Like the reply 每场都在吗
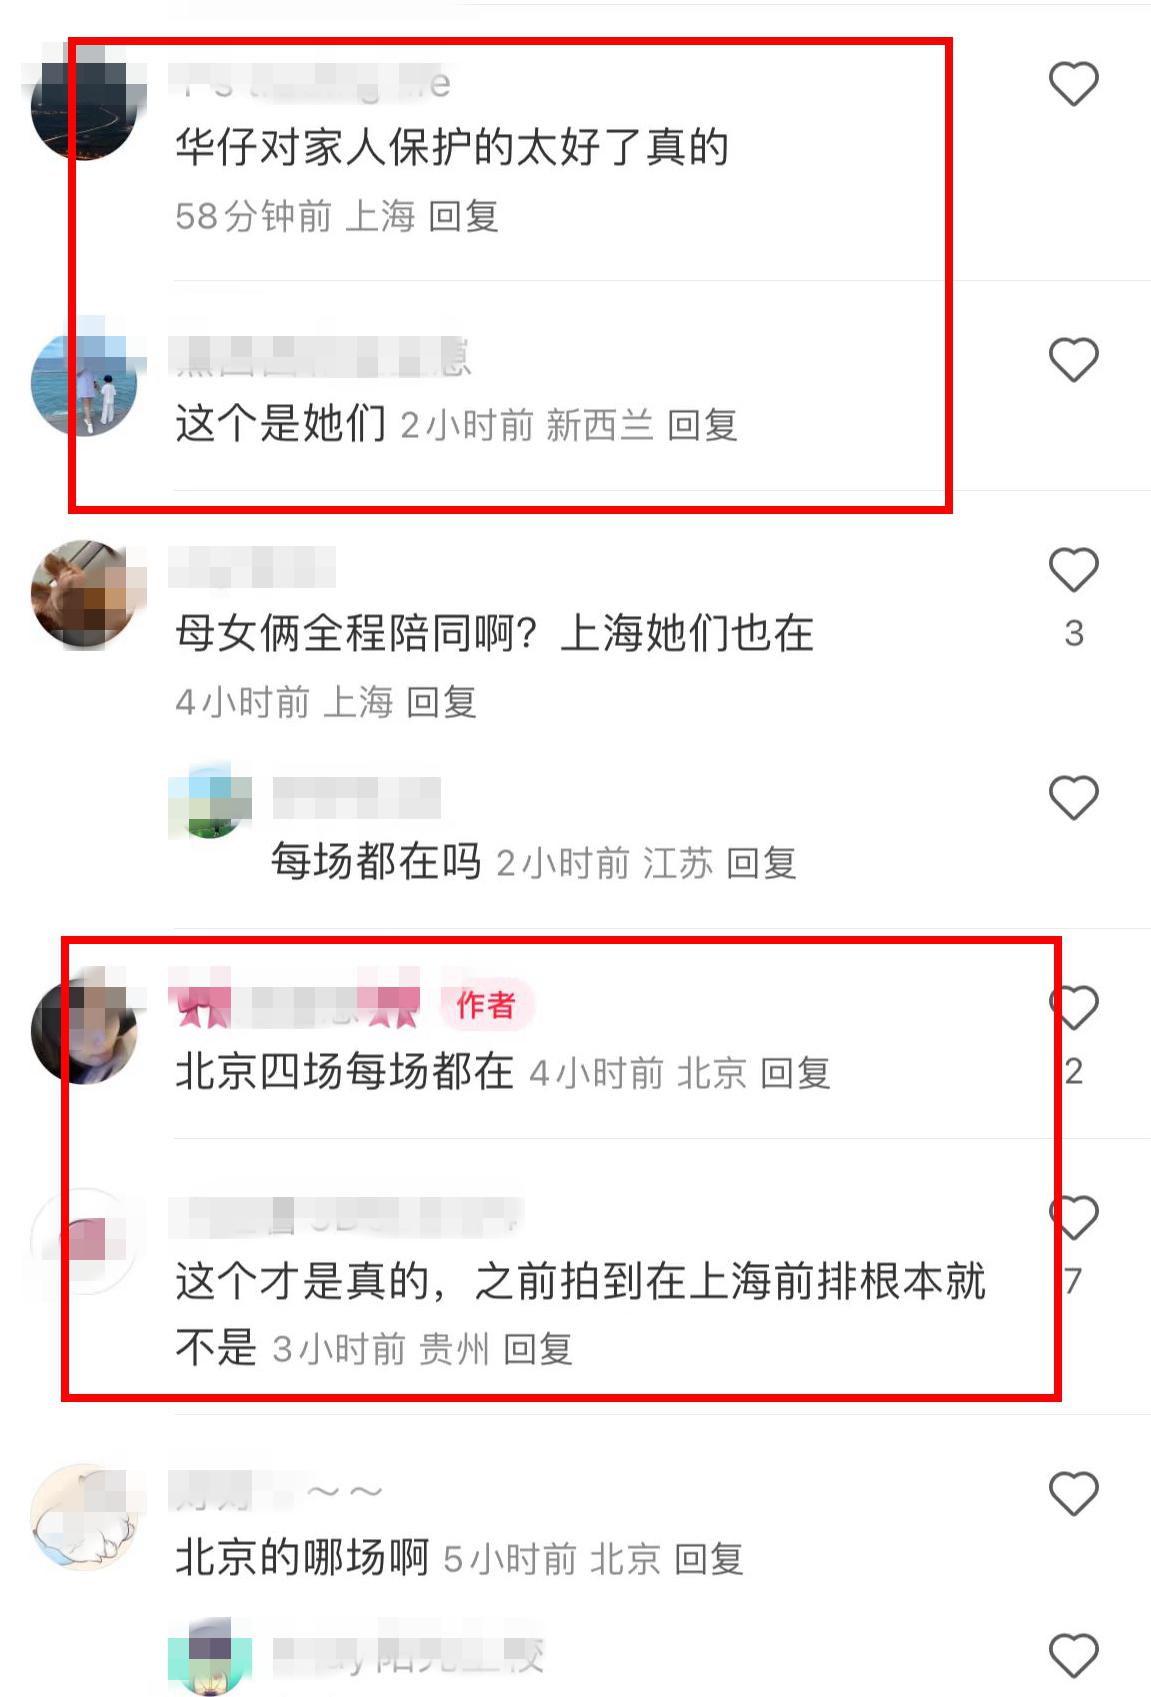This screenshot has height=1697, width=1151. (1073, 798)
